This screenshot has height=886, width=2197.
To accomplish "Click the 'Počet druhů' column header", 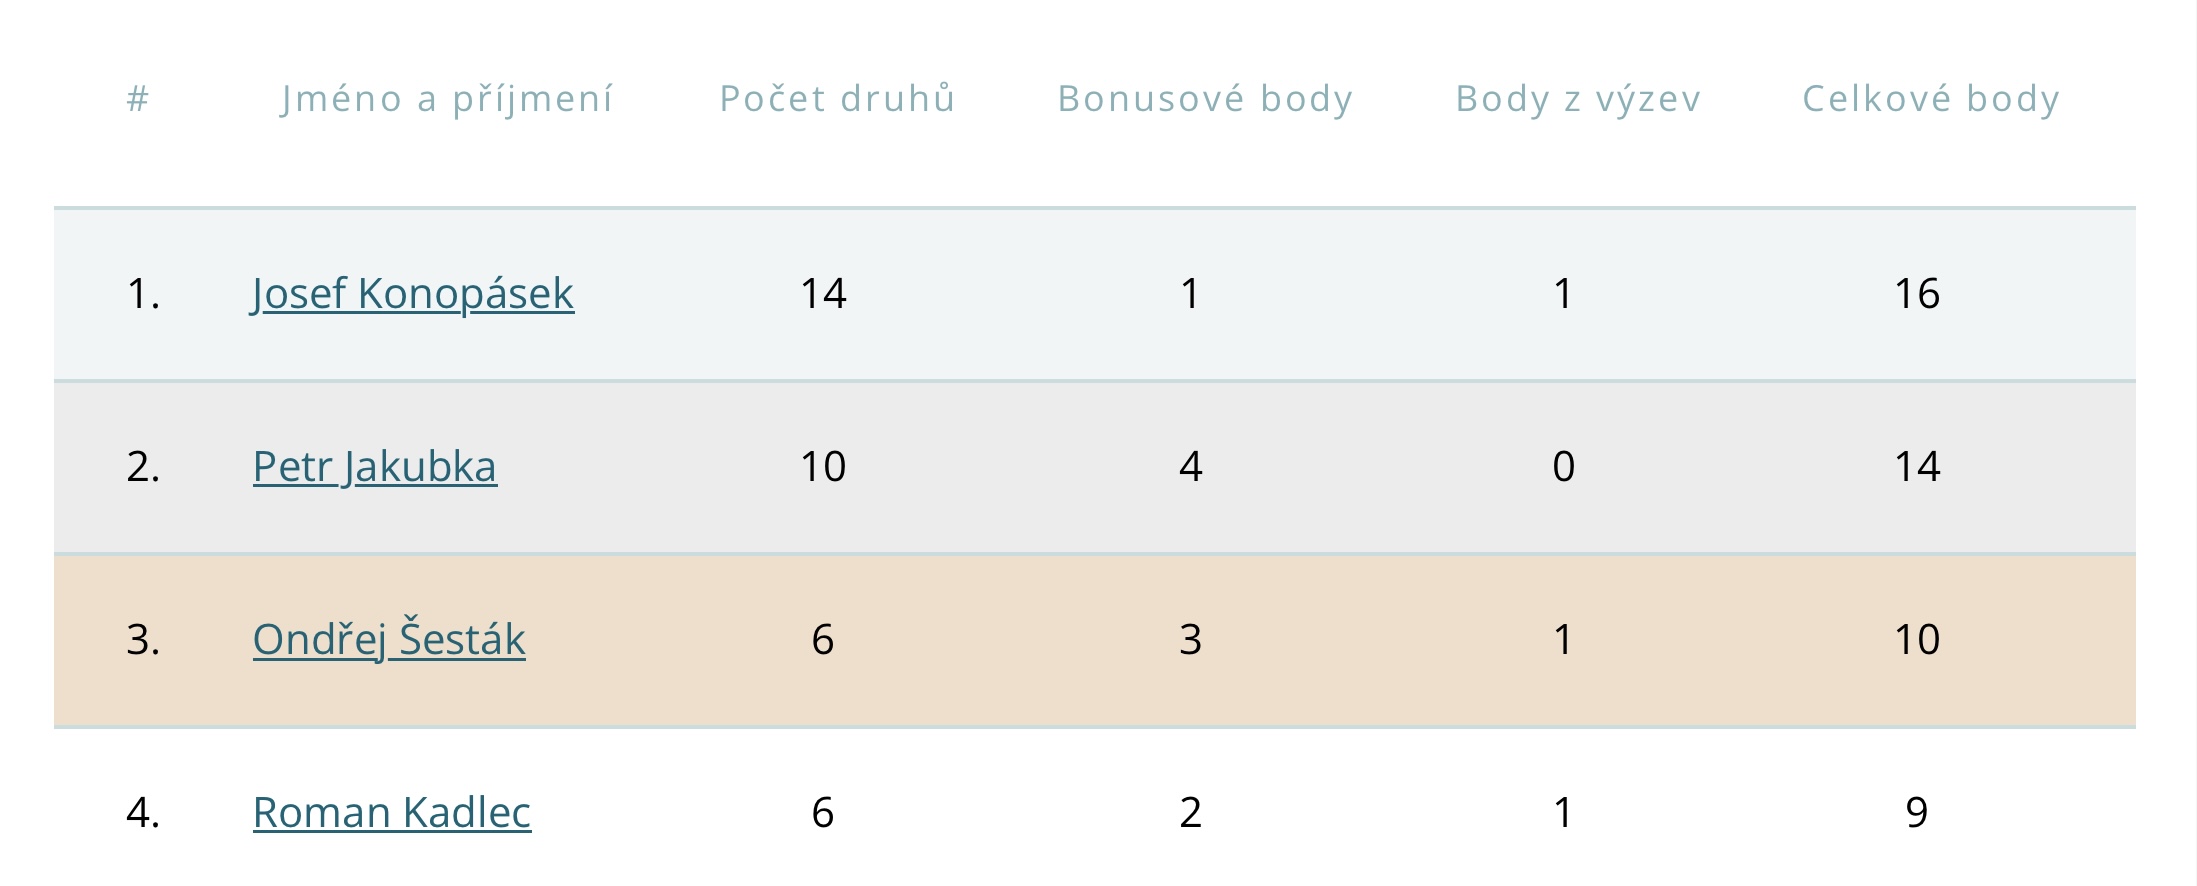I will [838, 99].
